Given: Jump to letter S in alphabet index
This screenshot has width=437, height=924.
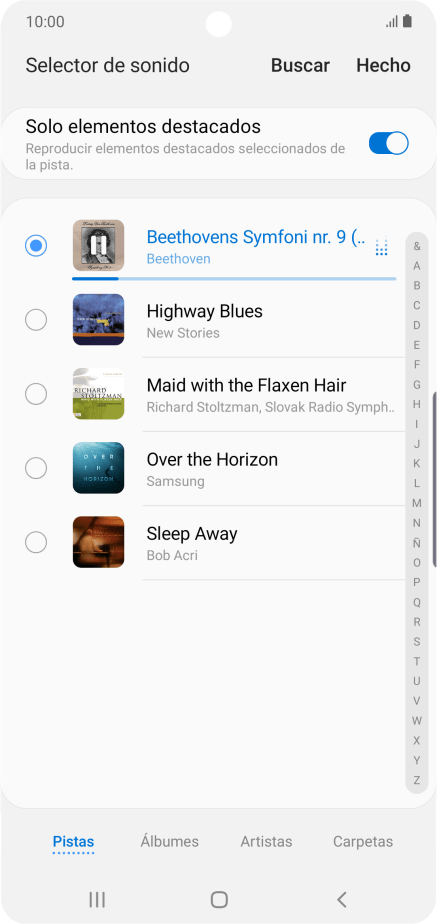Looking at the screenshot, I should 417,641.
